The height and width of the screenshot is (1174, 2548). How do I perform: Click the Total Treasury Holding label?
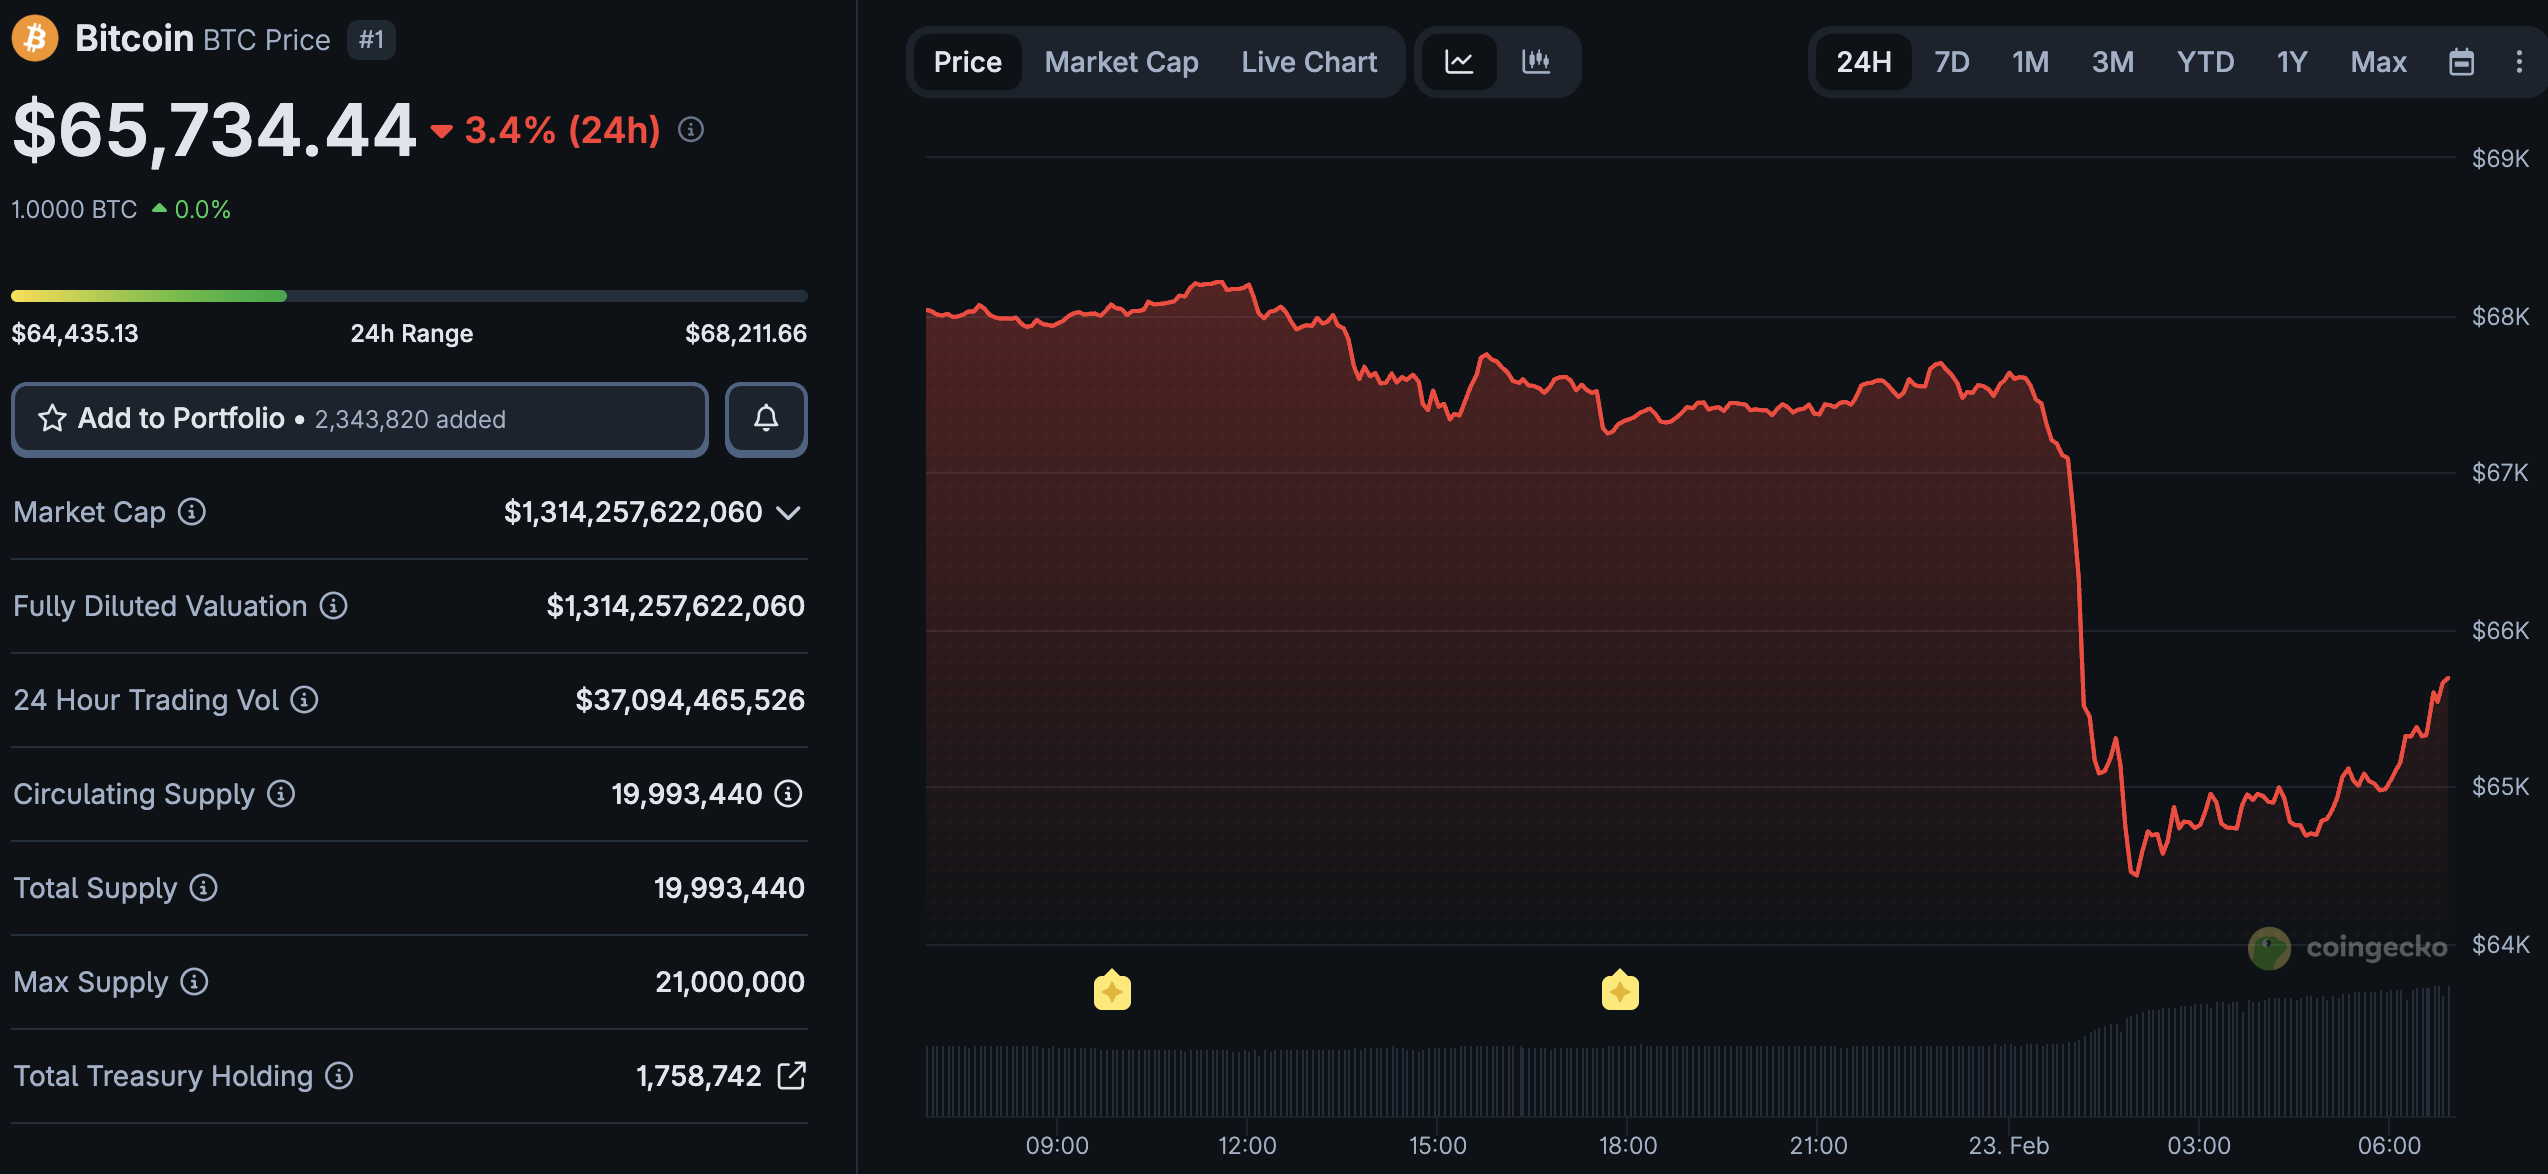coord(163,1076)
